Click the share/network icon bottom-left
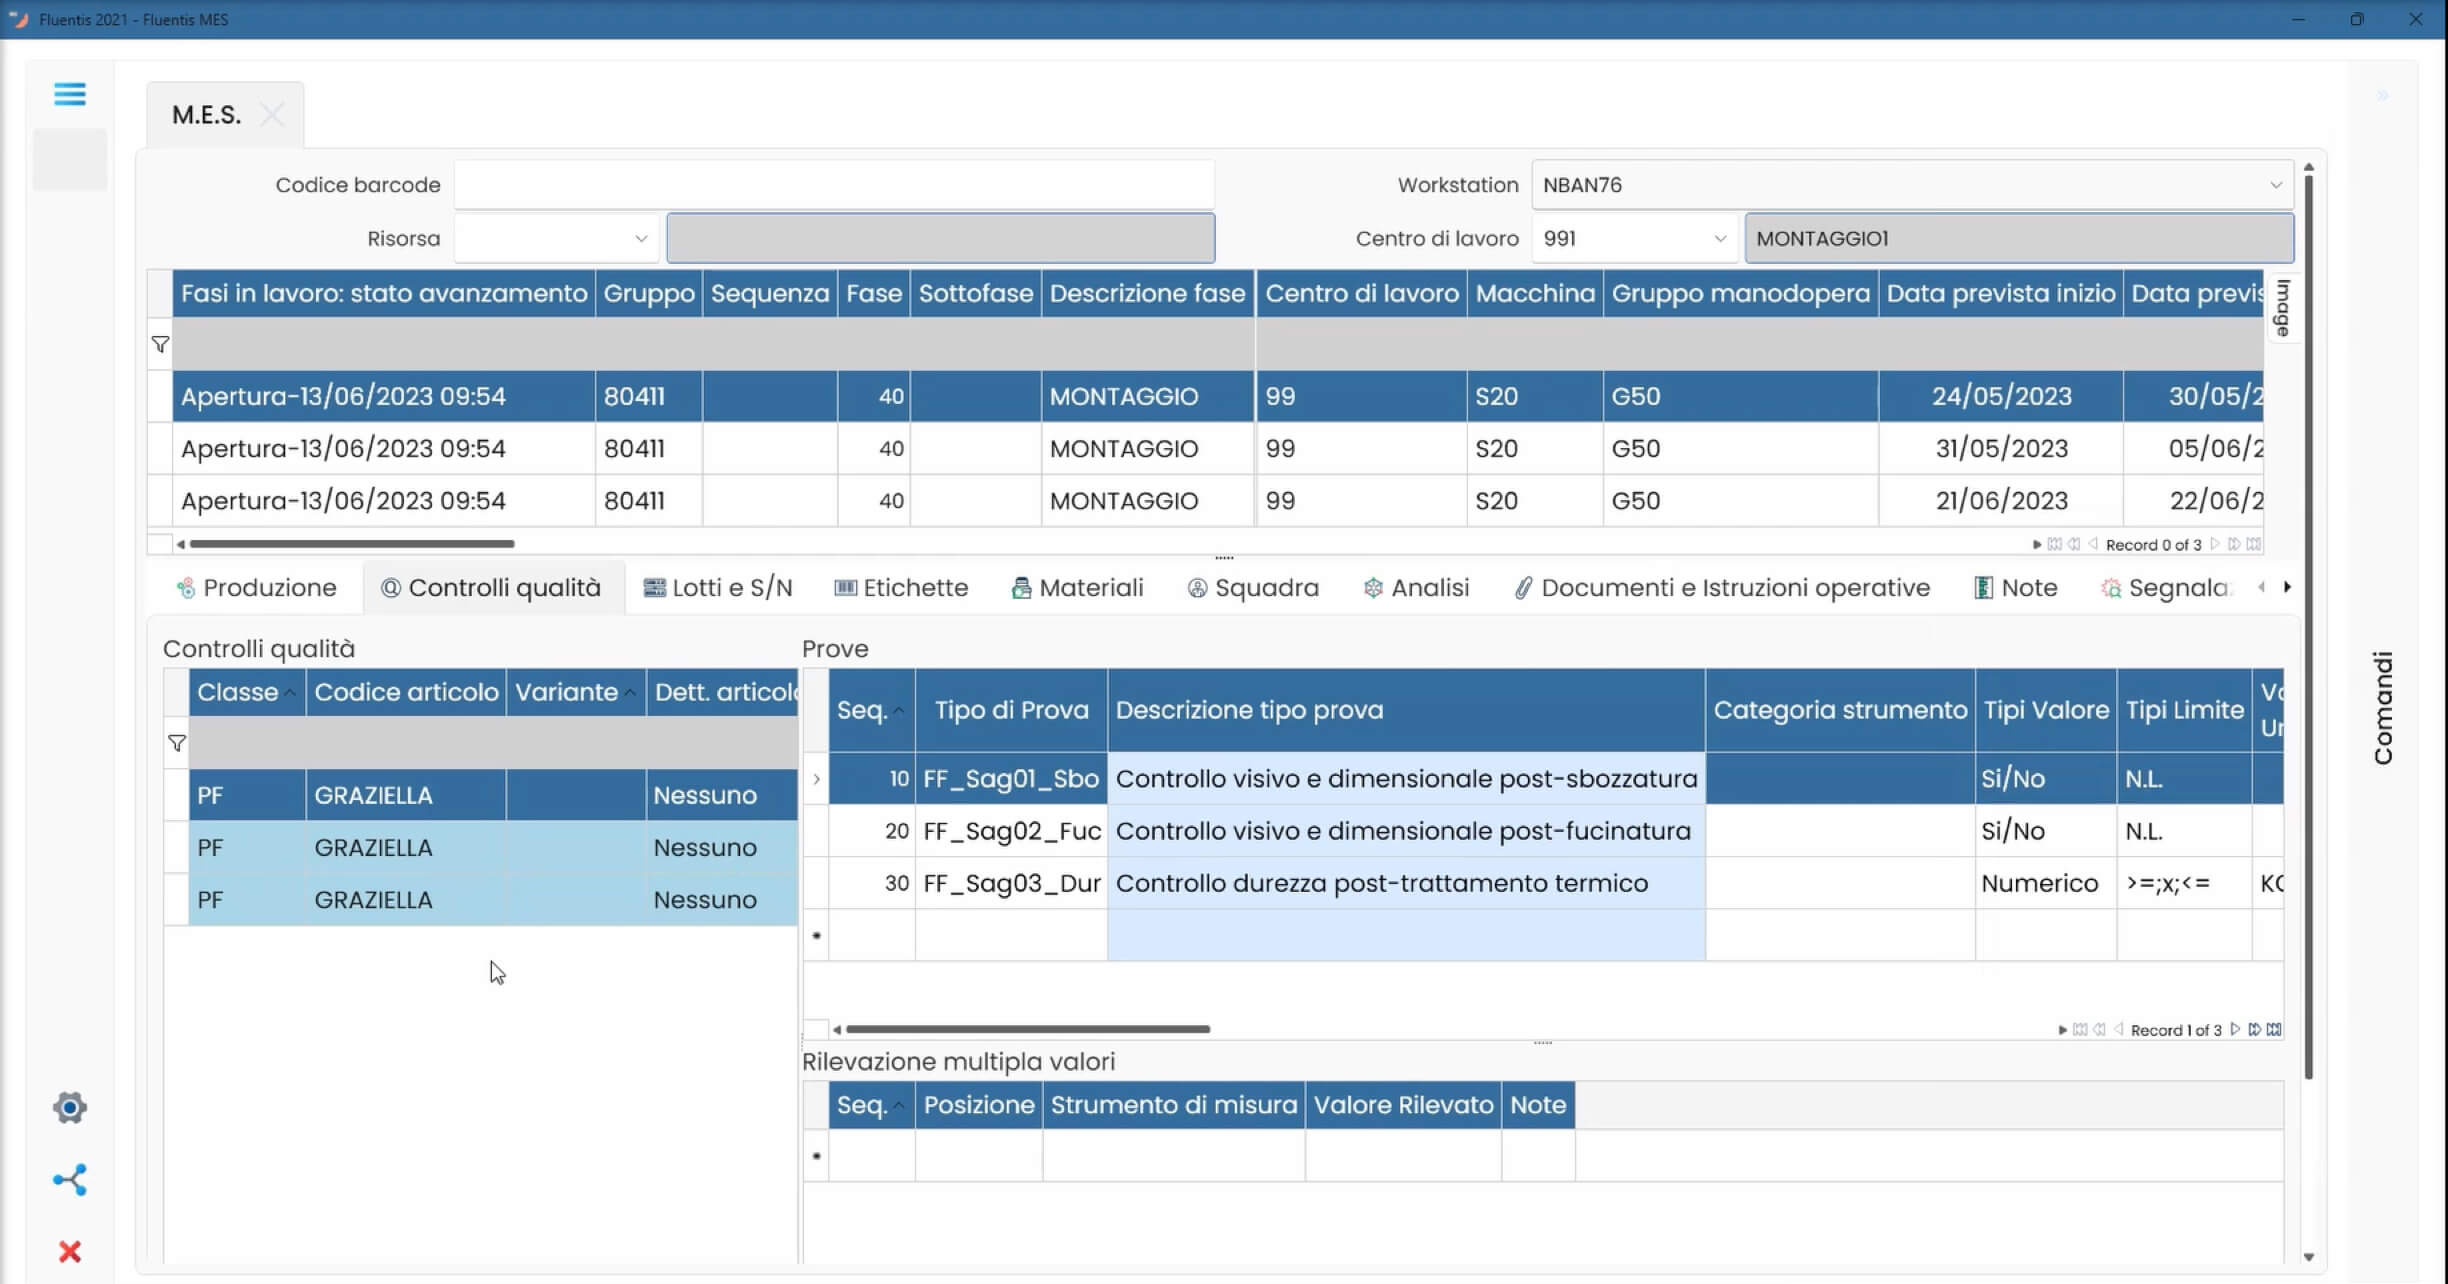 point(68,1180)
